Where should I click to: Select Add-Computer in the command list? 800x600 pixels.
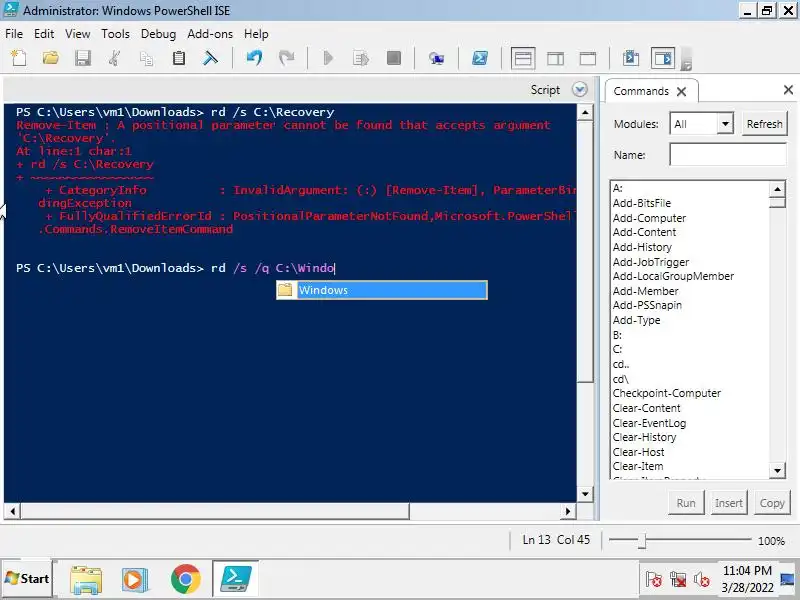[649, 218]
